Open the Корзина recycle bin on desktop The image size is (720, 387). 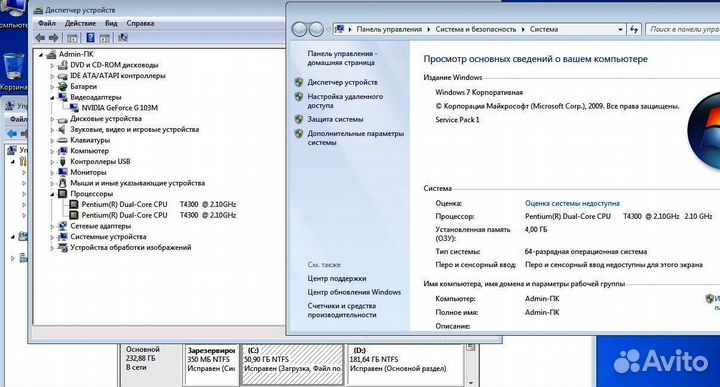coord(13,71)
